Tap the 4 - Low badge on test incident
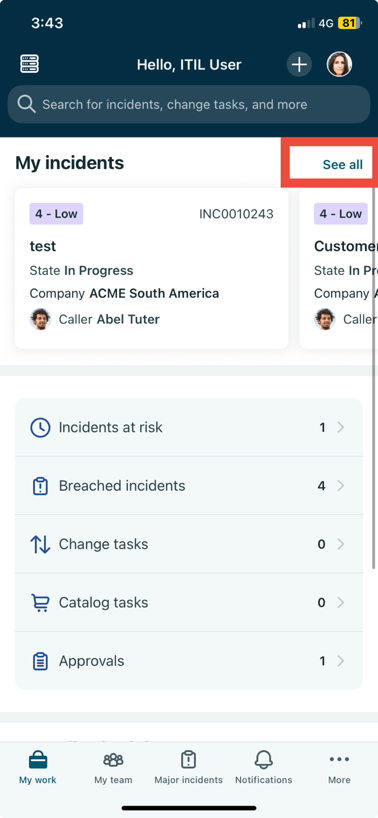The width and height of the screenshot is (378, 818). click(56, 213)
